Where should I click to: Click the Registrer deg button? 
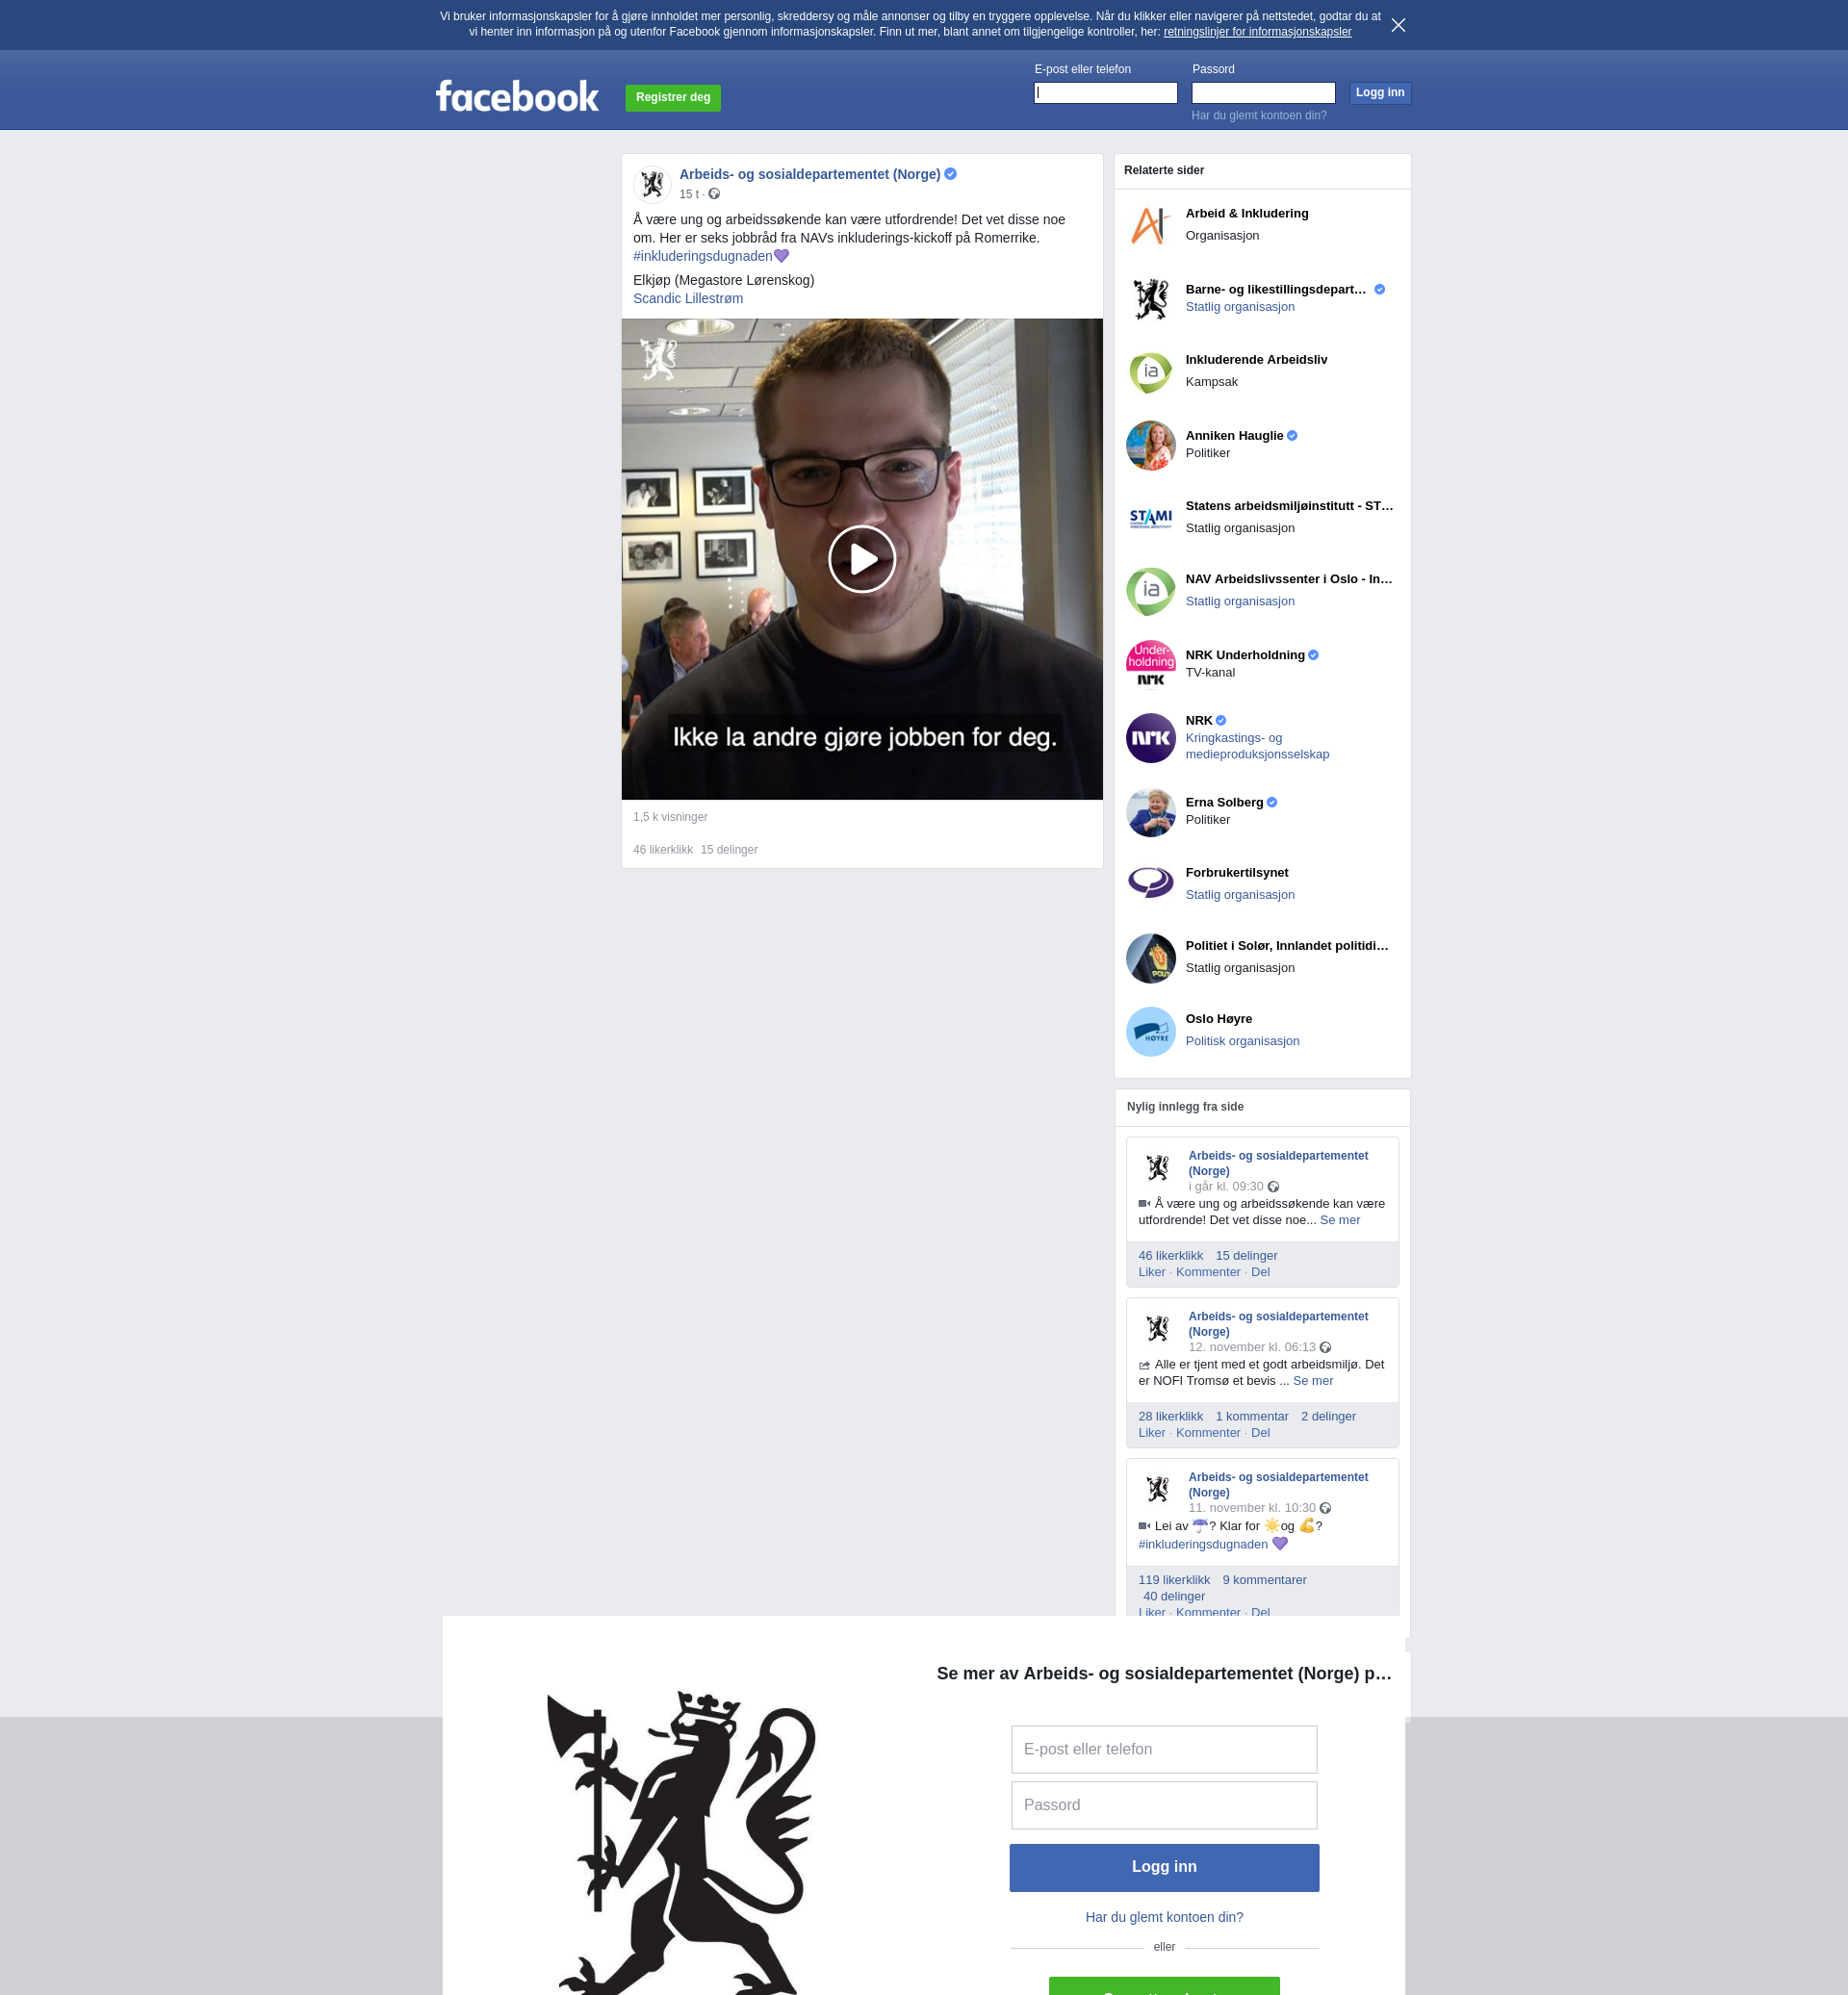[673, 98]
